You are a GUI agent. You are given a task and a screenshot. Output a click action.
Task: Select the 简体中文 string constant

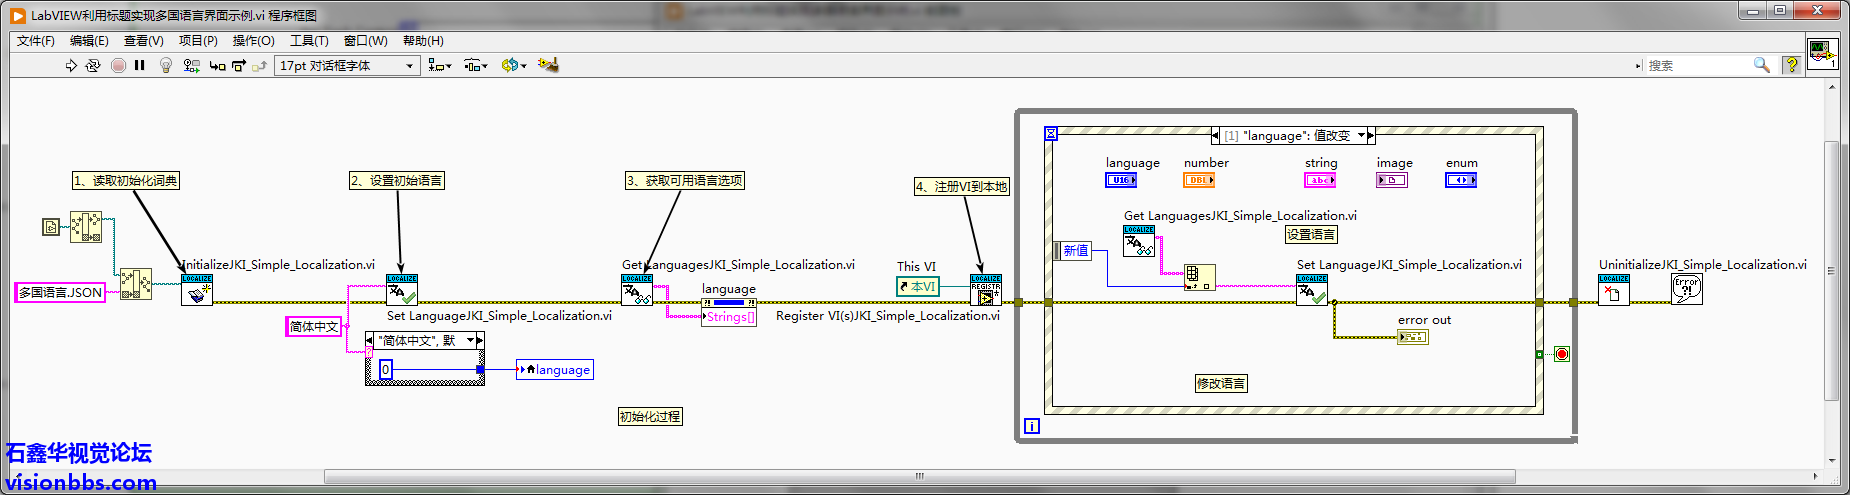[x=313, y=326]
